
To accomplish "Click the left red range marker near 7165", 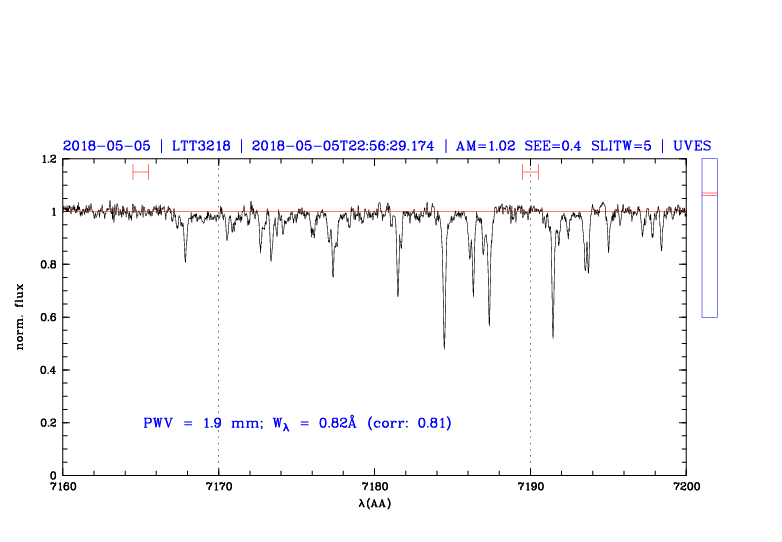I will click(x=140, y=172).
